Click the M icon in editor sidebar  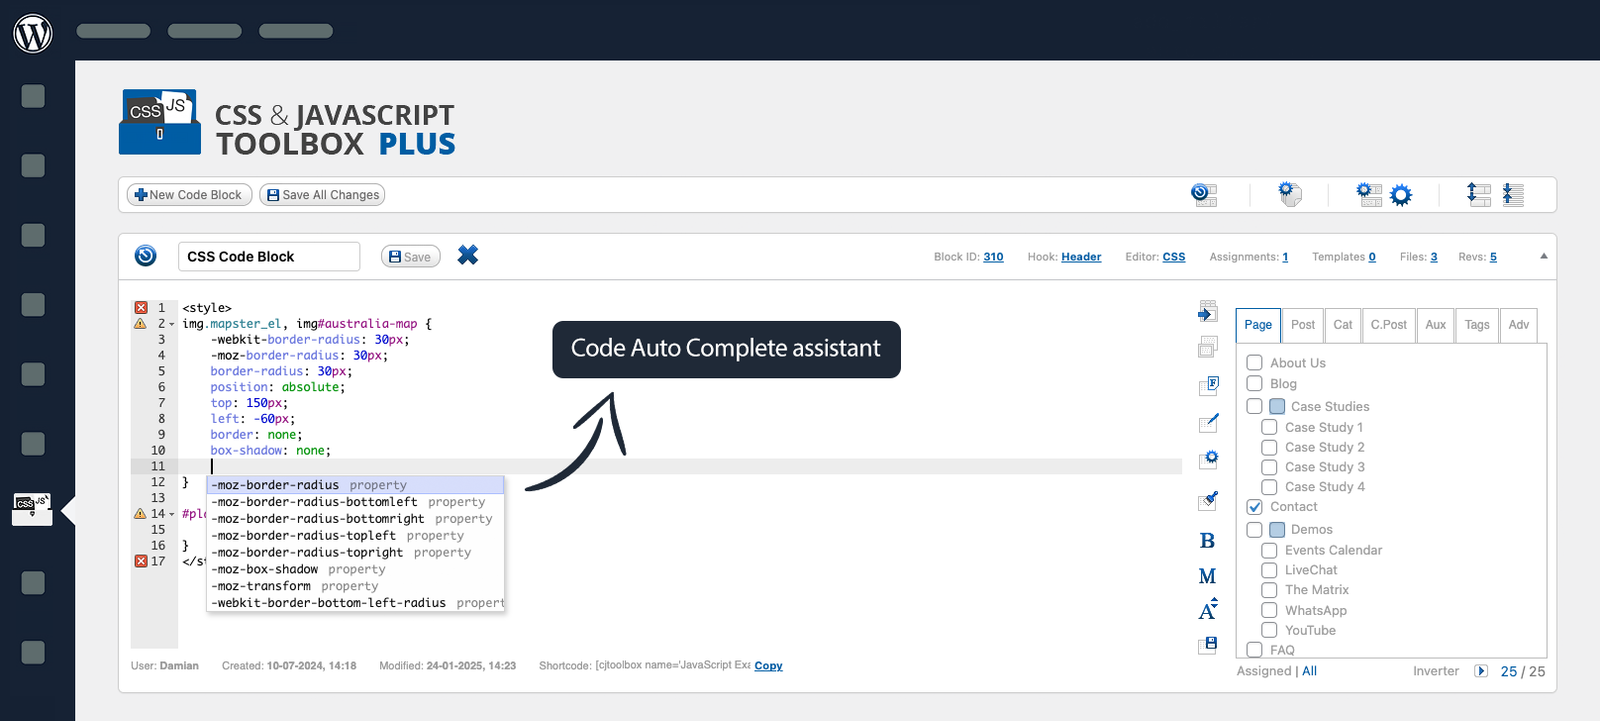(1207, 577)
